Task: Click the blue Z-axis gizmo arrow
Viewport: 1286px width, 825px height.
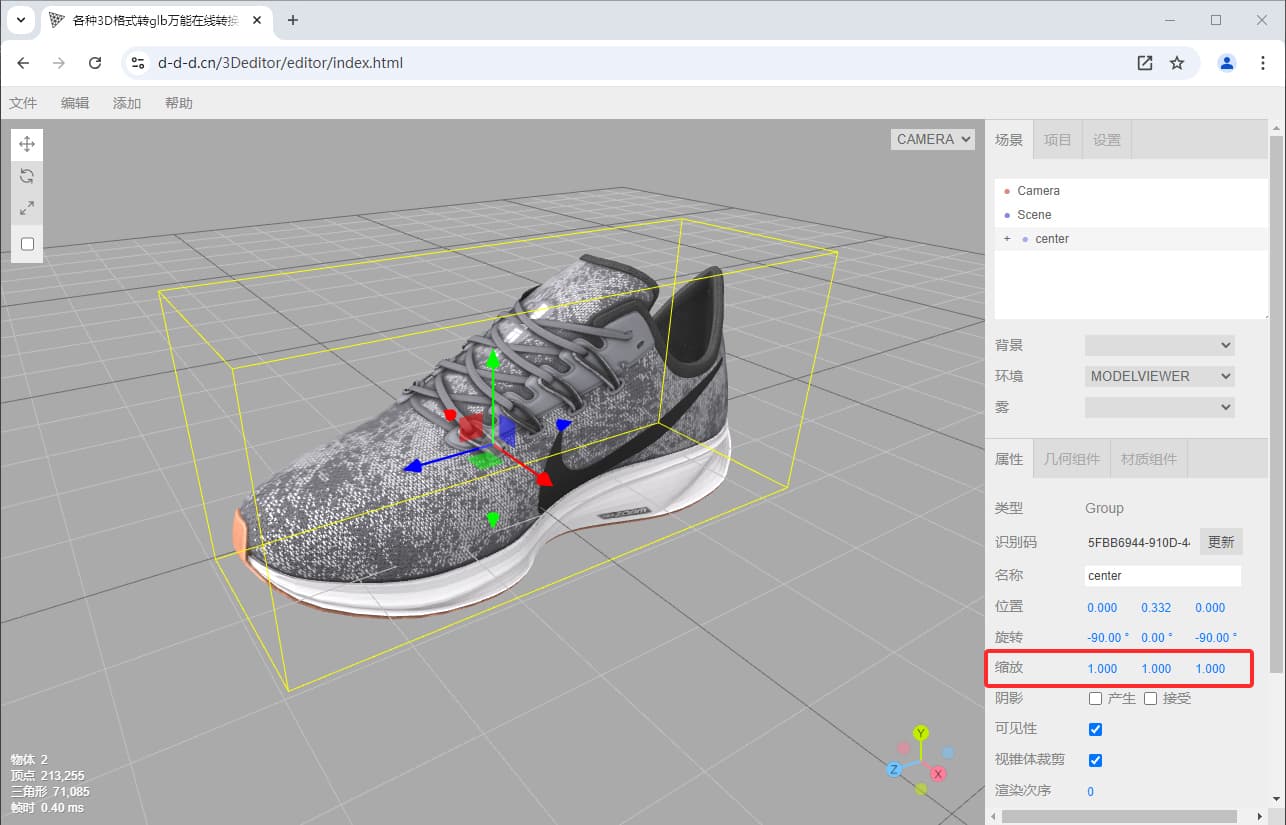Action: click(412, 466)
